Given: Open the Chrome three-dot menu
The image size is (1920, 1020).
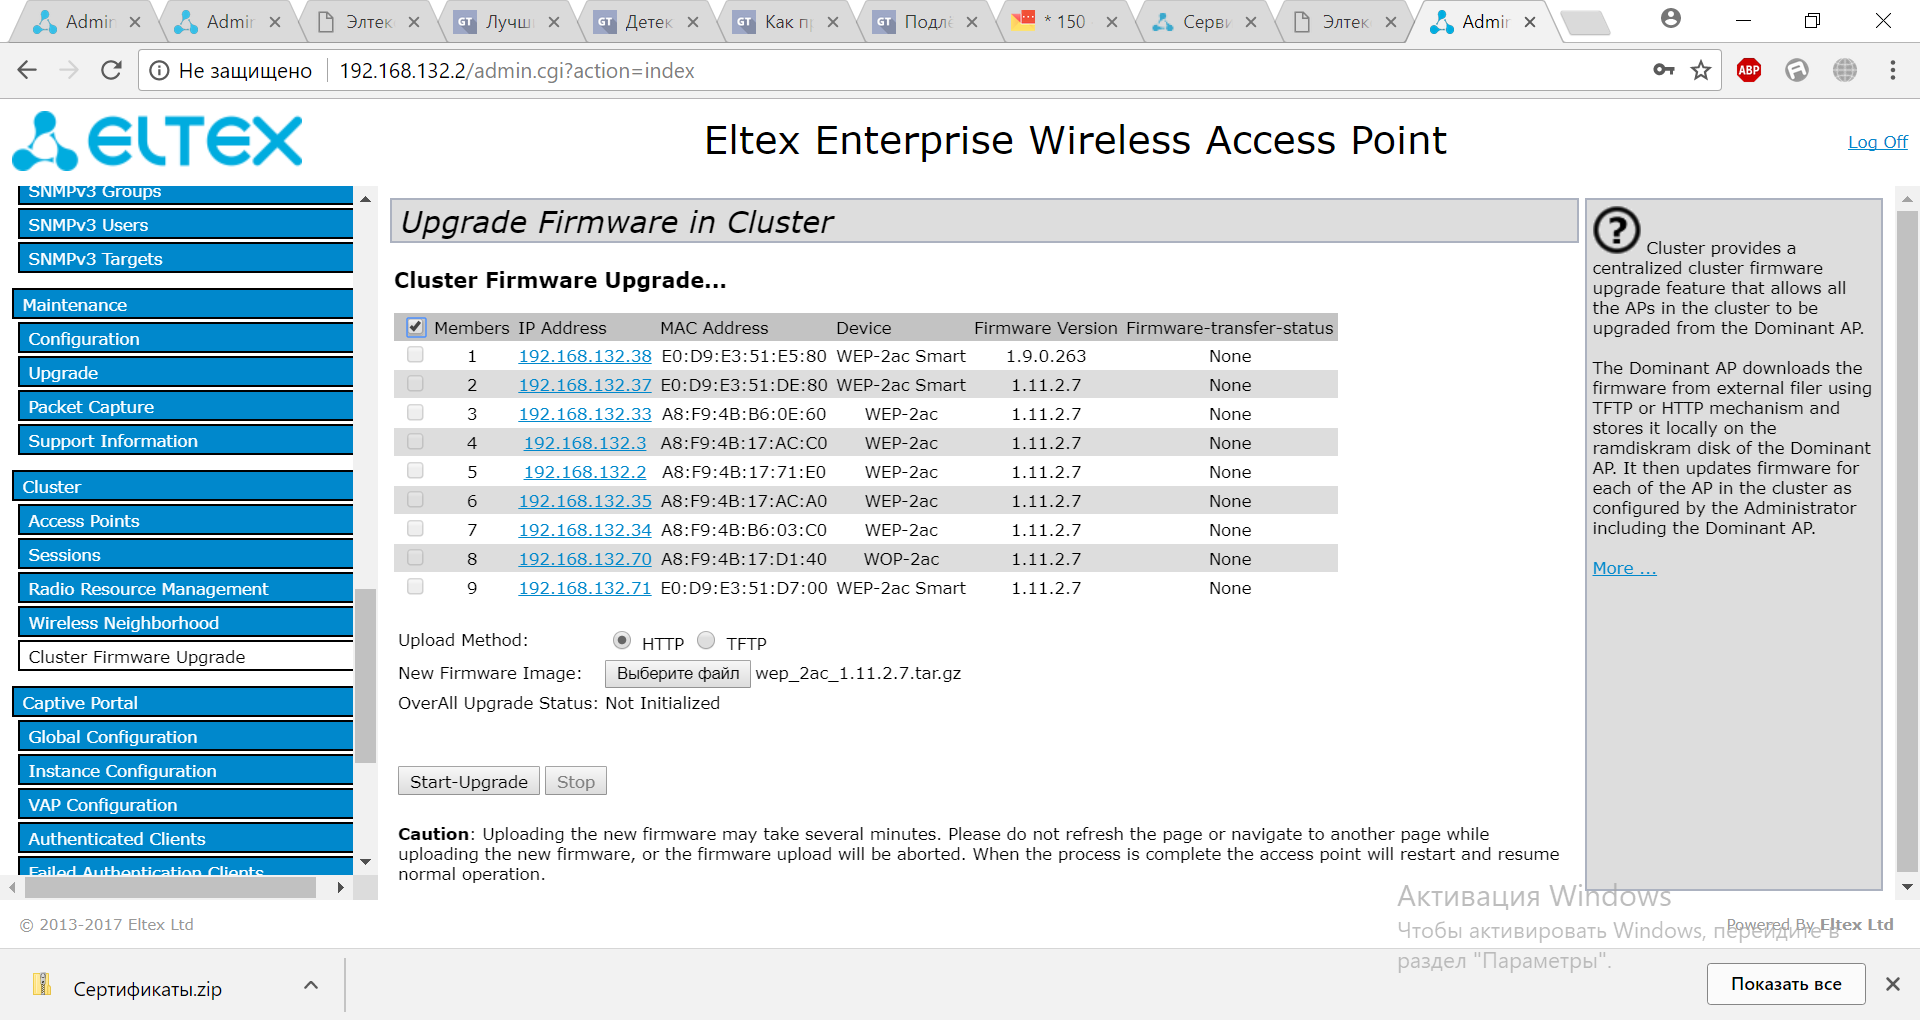Looking at the screenshot, I should coord(1892,70).
